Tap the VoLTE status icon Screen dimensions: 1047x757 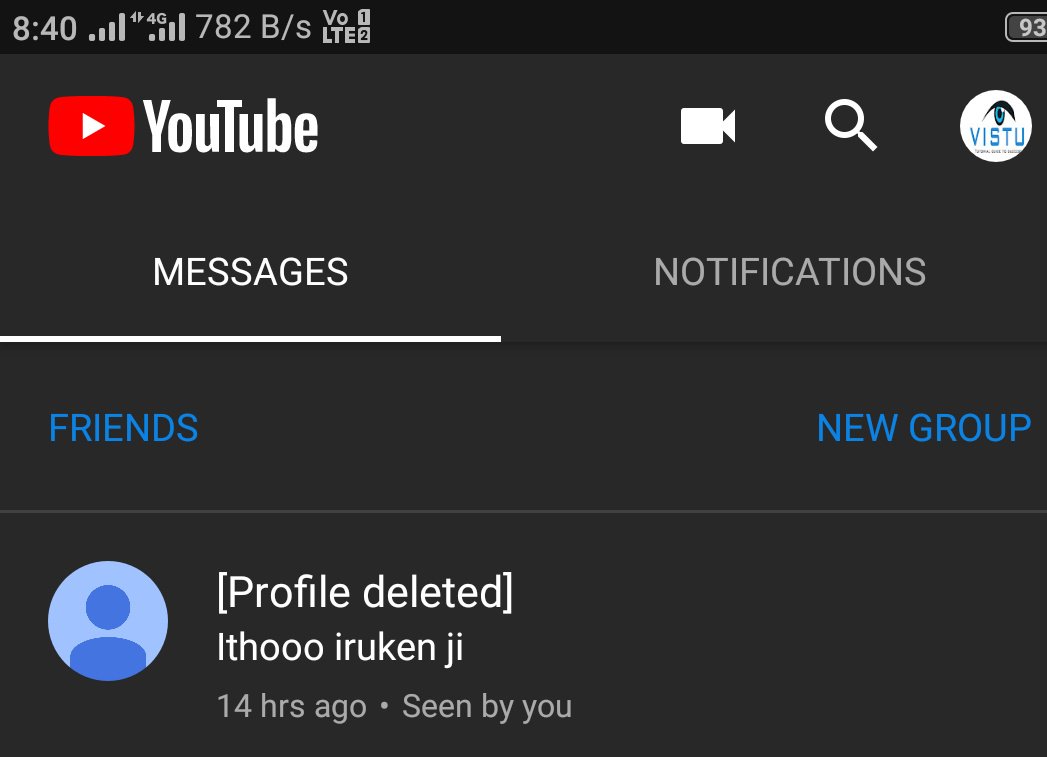346,27
